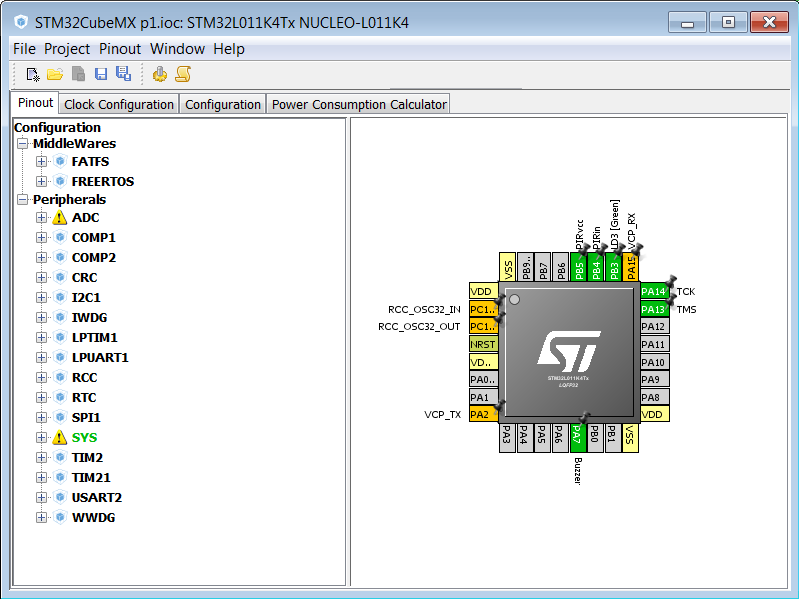
Task: Click the PA10 pin
Action: [x=654, y=362]
